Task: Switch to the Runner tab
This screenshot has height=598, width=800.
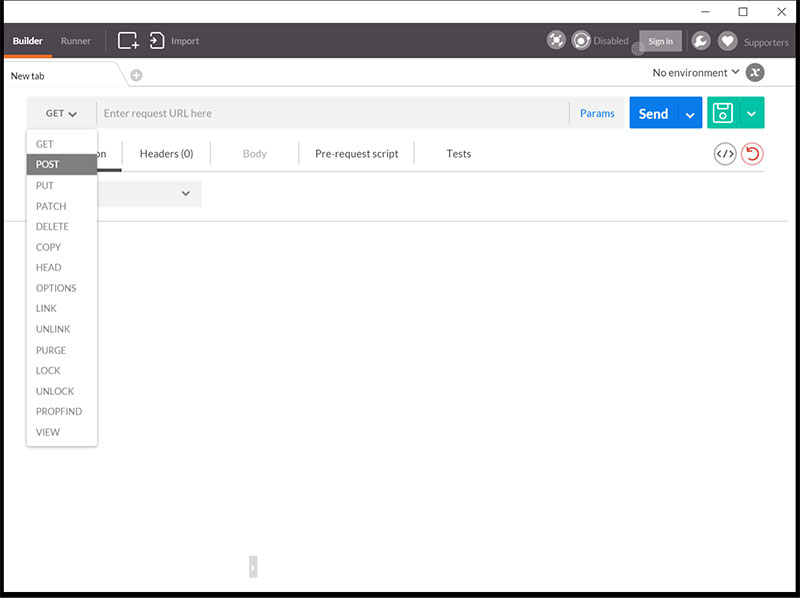Action: click(76, 41)
